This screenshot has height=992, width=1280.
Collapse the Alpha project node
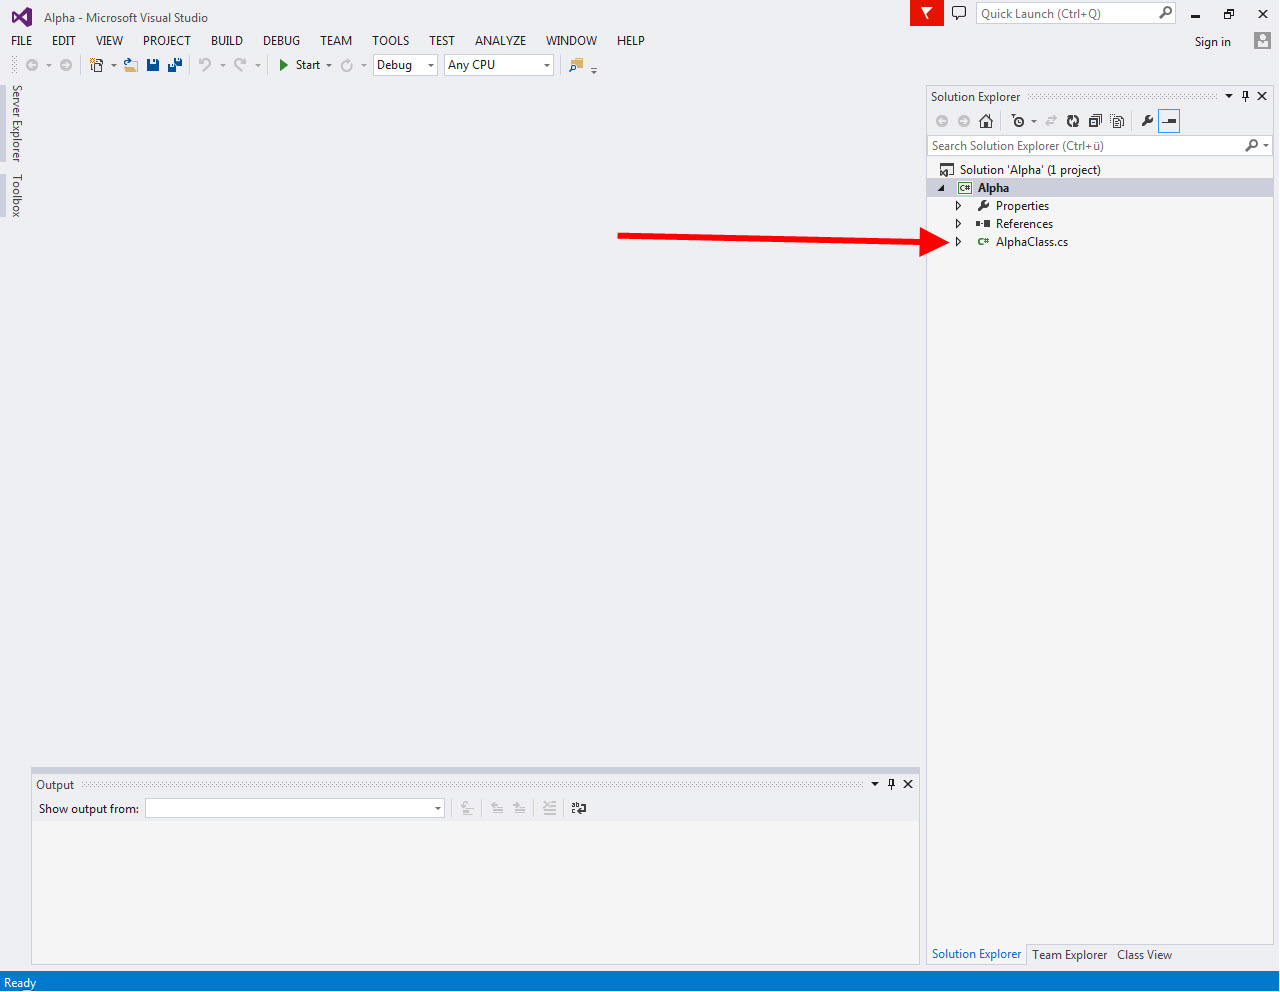941,188
